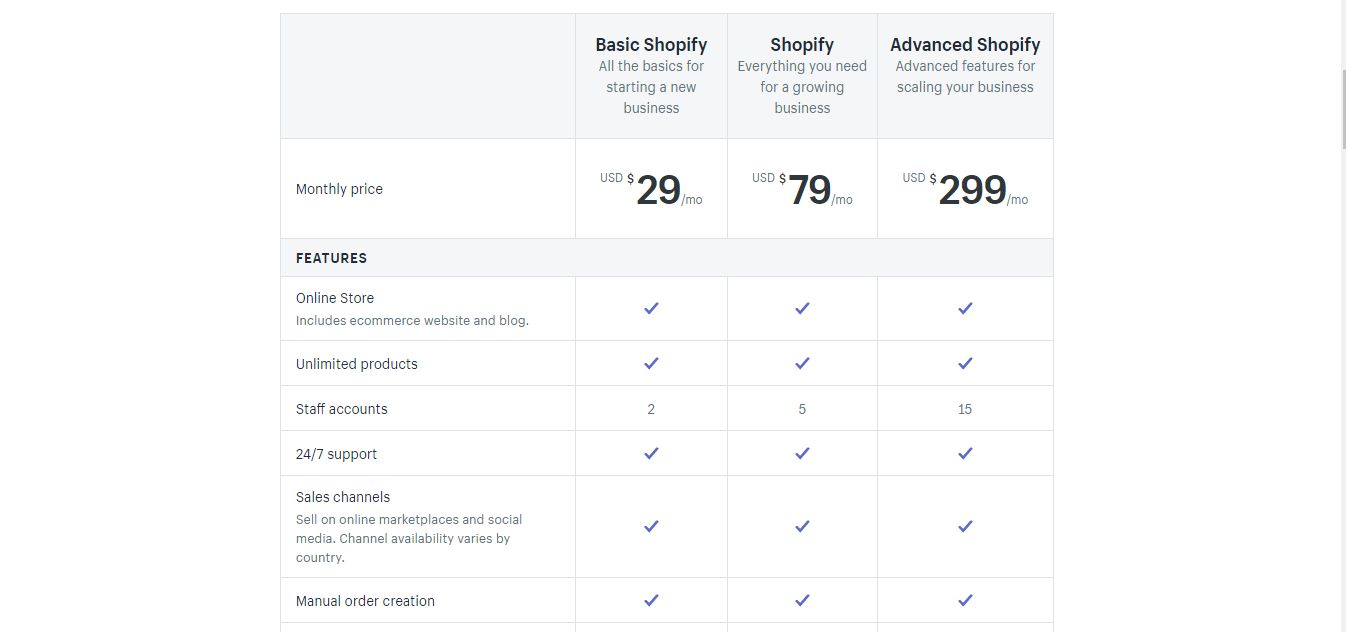Click Unlimited products checkmark in Shopify column
Screen dimensions: 1346x632
click(802, 363)
